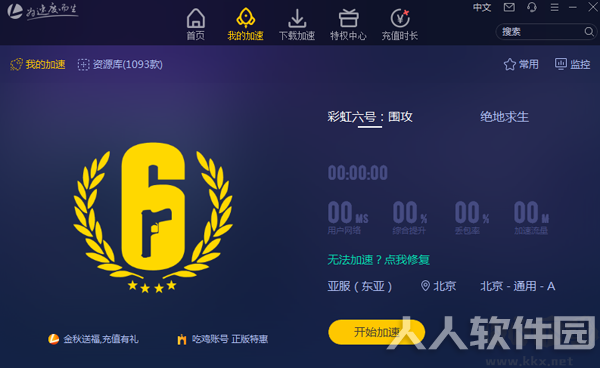Click the 开始加速 start button
This screenshot has width=600, height=368.
(377, 332)
